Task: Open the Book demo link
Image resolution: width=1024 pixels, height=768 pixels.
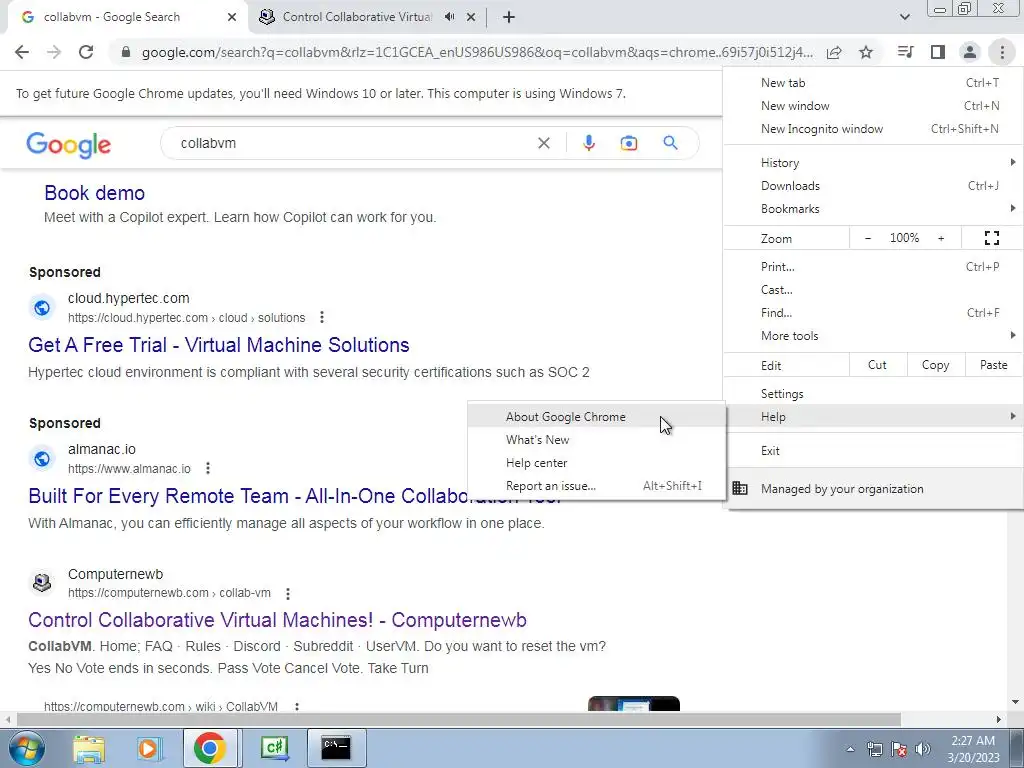Action: [95, 193]
